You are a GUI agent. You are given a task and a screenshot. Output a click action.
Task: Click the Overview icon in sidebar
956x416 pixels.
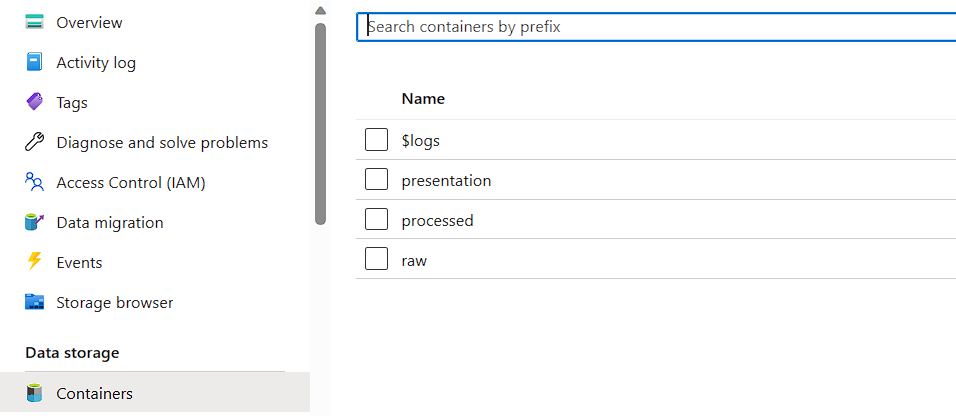pos(35,22)
